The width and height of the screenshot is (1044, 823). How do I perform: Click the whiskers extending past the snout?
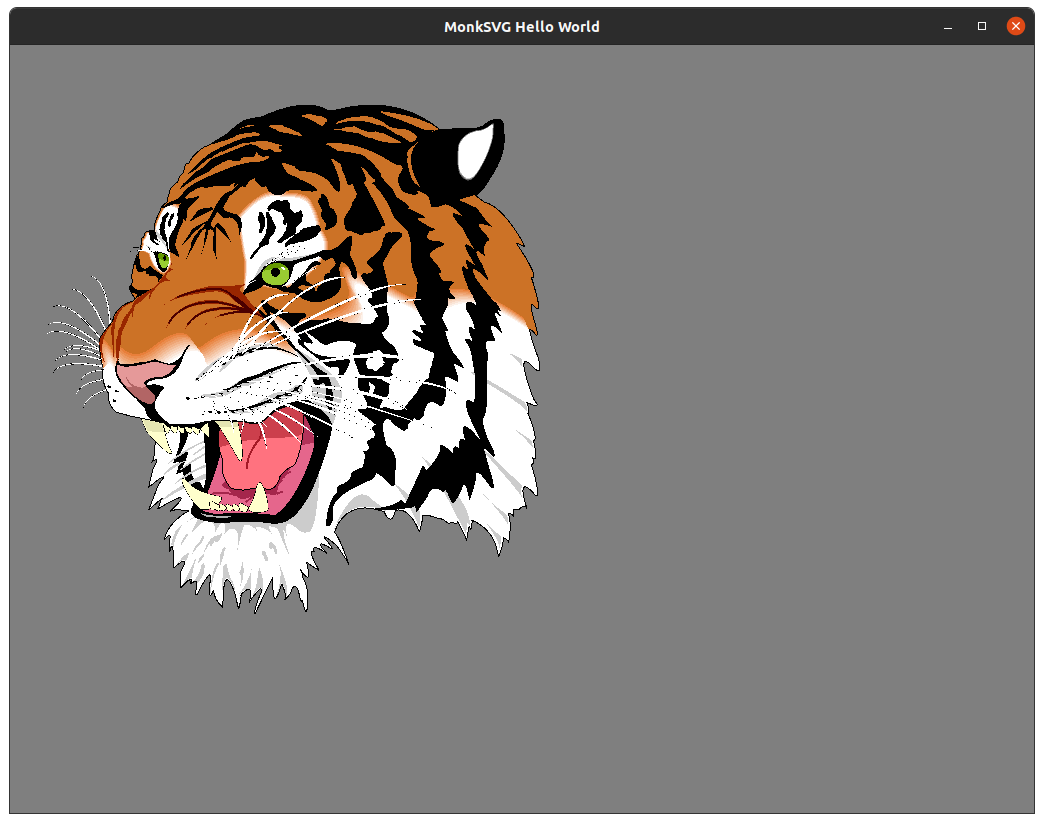pos(75,330)
